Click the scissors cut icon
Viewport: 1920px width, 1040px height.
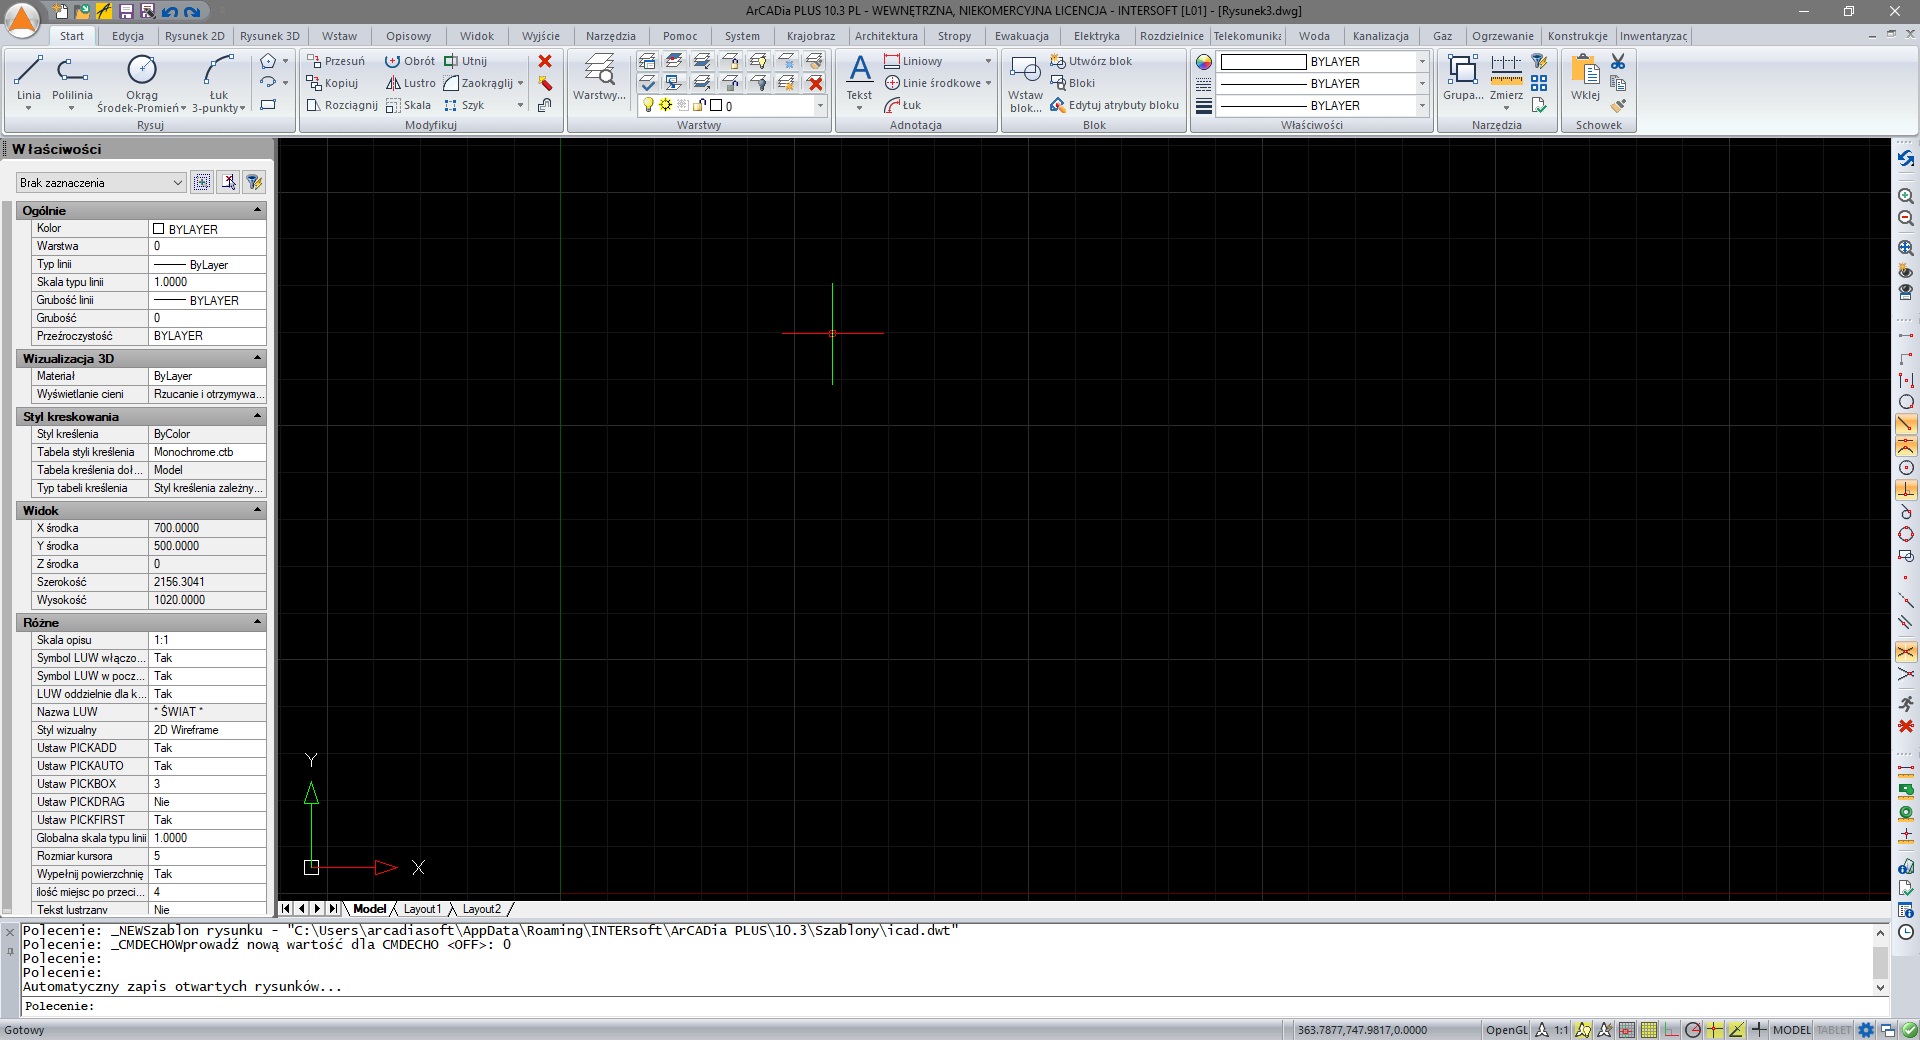1618,61
